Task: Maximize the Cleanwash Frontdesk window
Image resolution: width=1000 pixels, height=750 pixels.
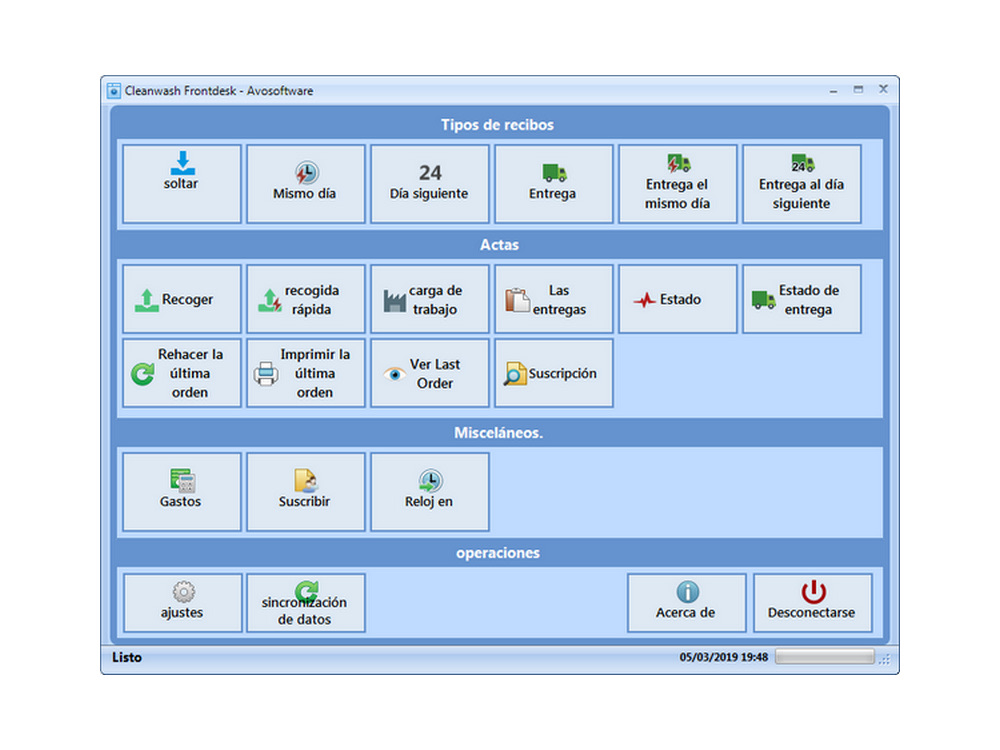Action: (858, 90)
